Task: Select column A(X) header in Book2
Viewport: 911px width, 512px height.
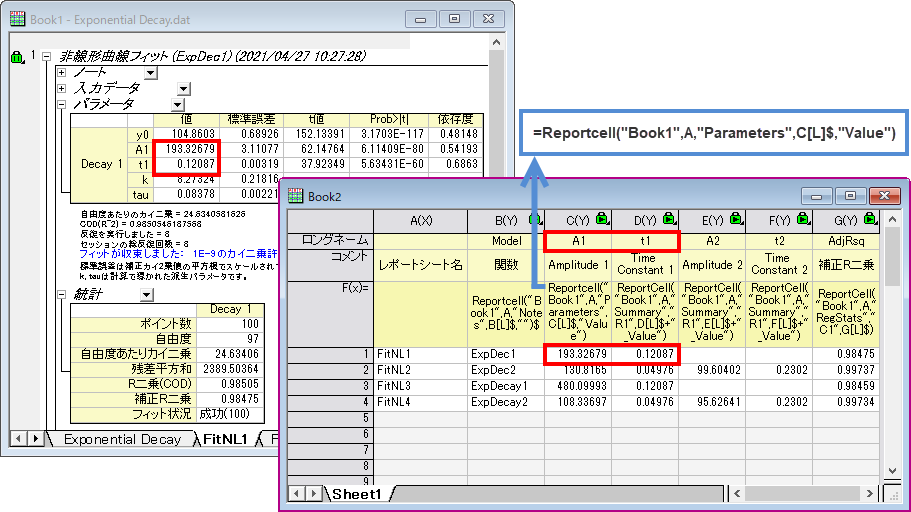Action: tap(421, 221)
